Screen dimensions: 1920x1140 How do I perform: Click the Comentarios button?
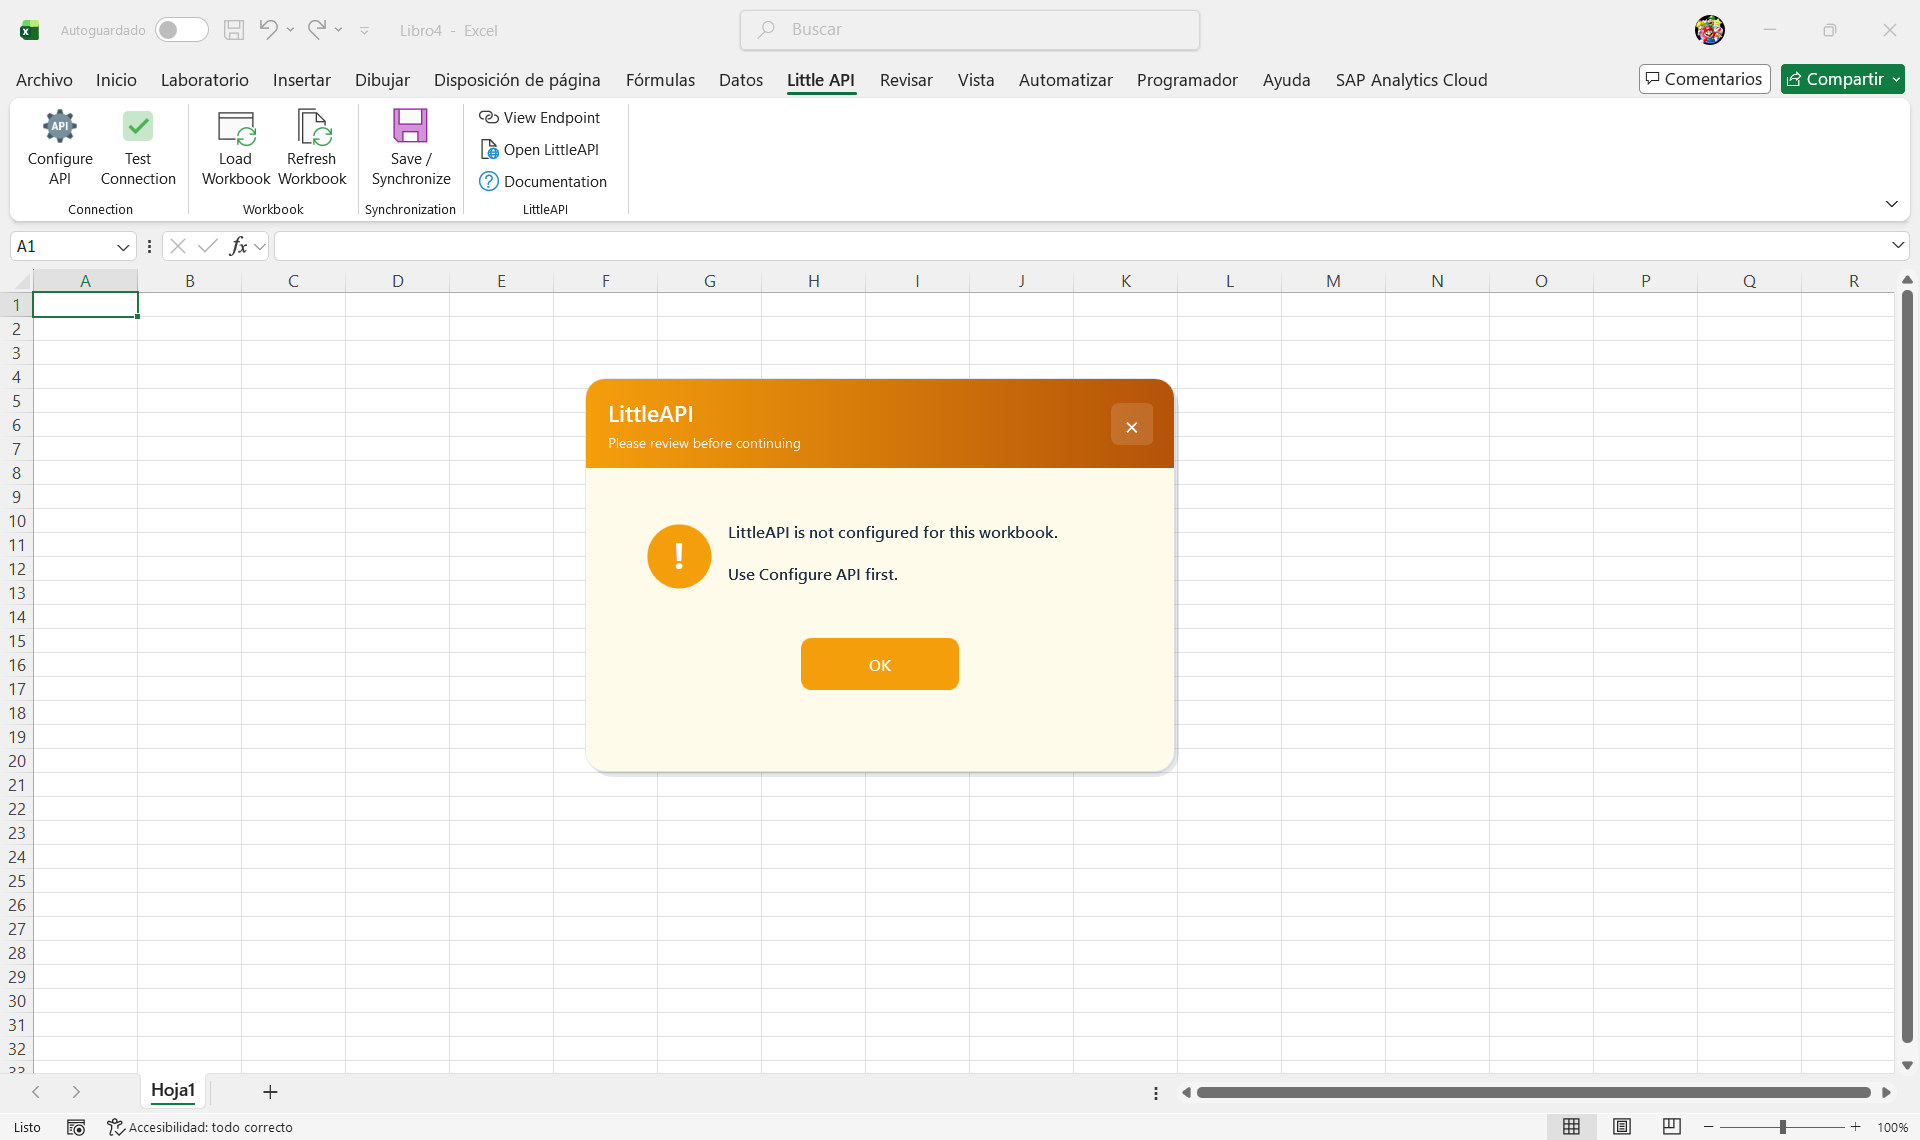1704,79
